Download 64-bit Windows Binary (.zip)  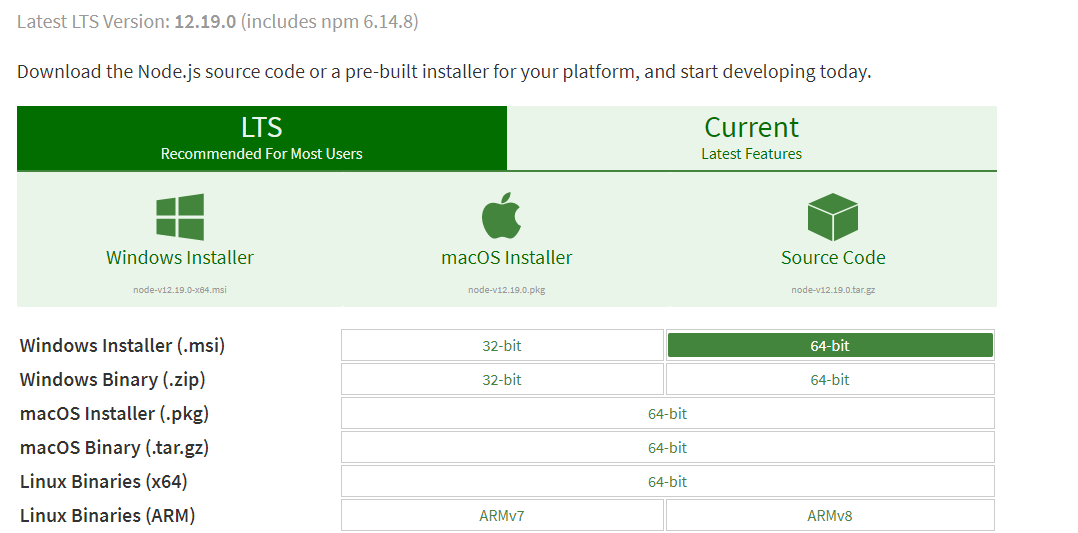(830, 380)
